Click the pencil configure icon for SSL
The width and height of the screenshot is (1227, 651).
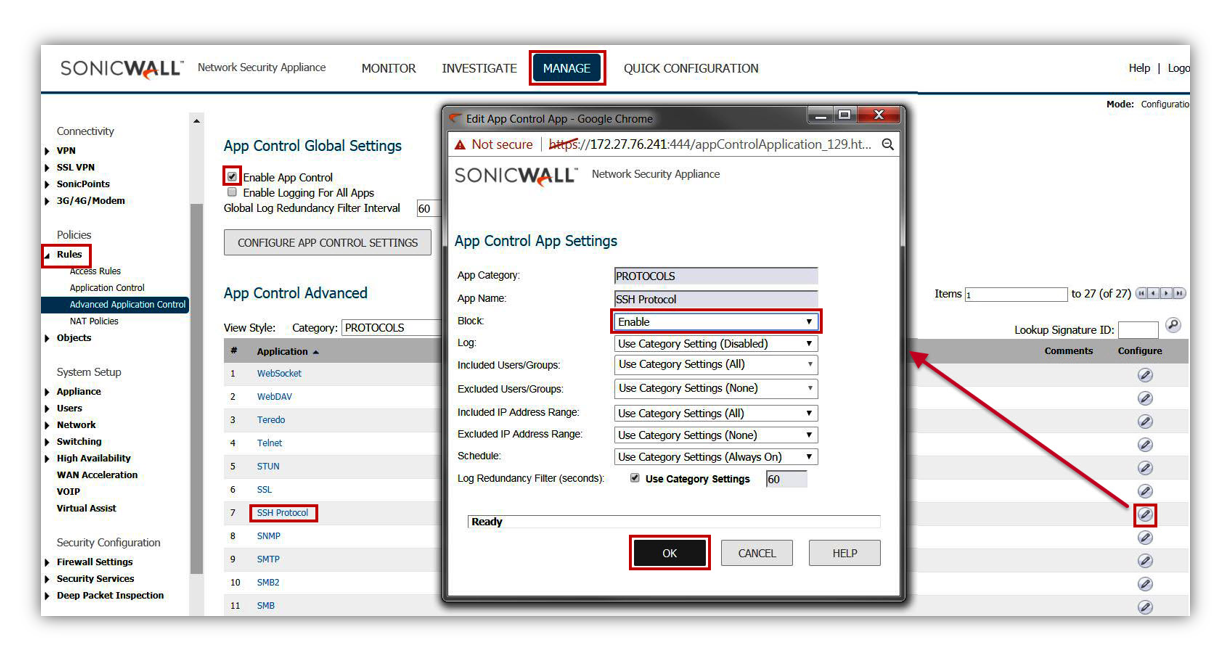pos(1145,491)
